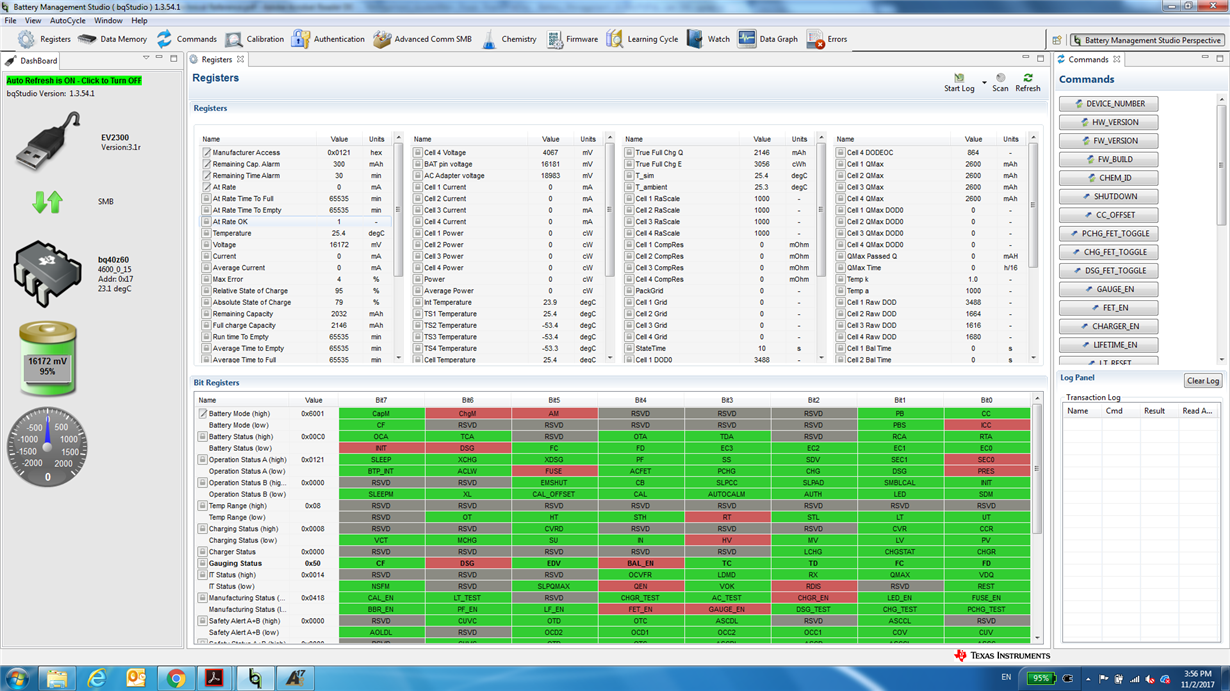This screenshot has width=1230, height=691.
Task: Toggle the At Rate Time To Full checkbox
Action: coord(206,199)
